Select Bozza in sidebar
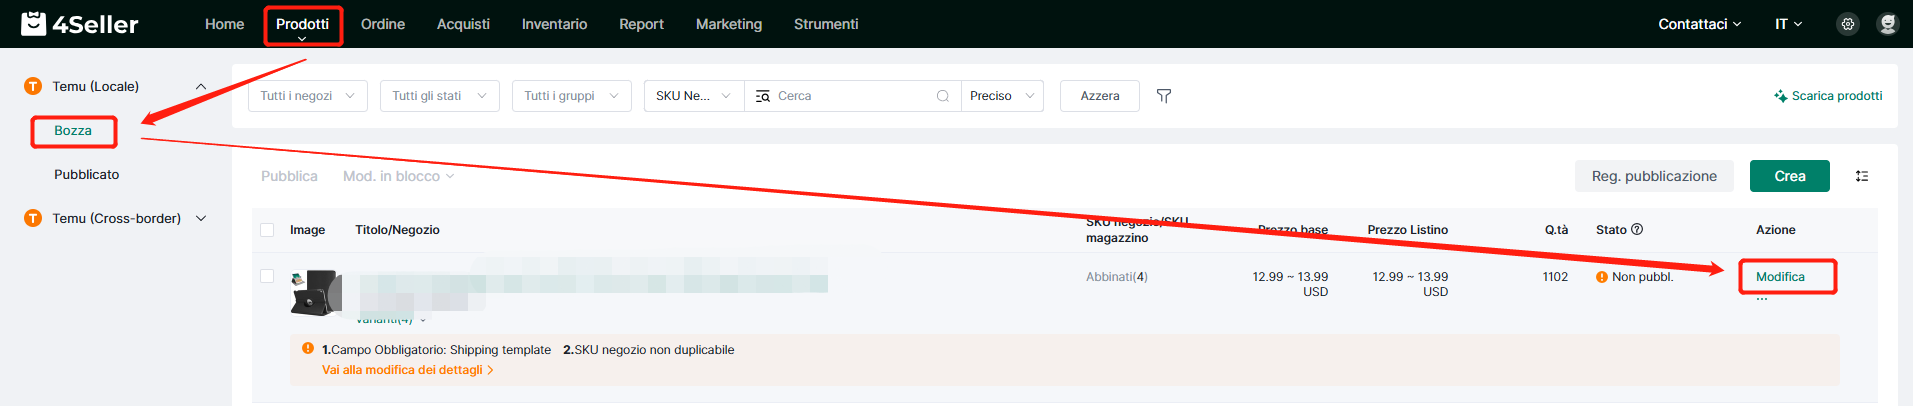Screen dimensions: 1913x406 point(73,131)
